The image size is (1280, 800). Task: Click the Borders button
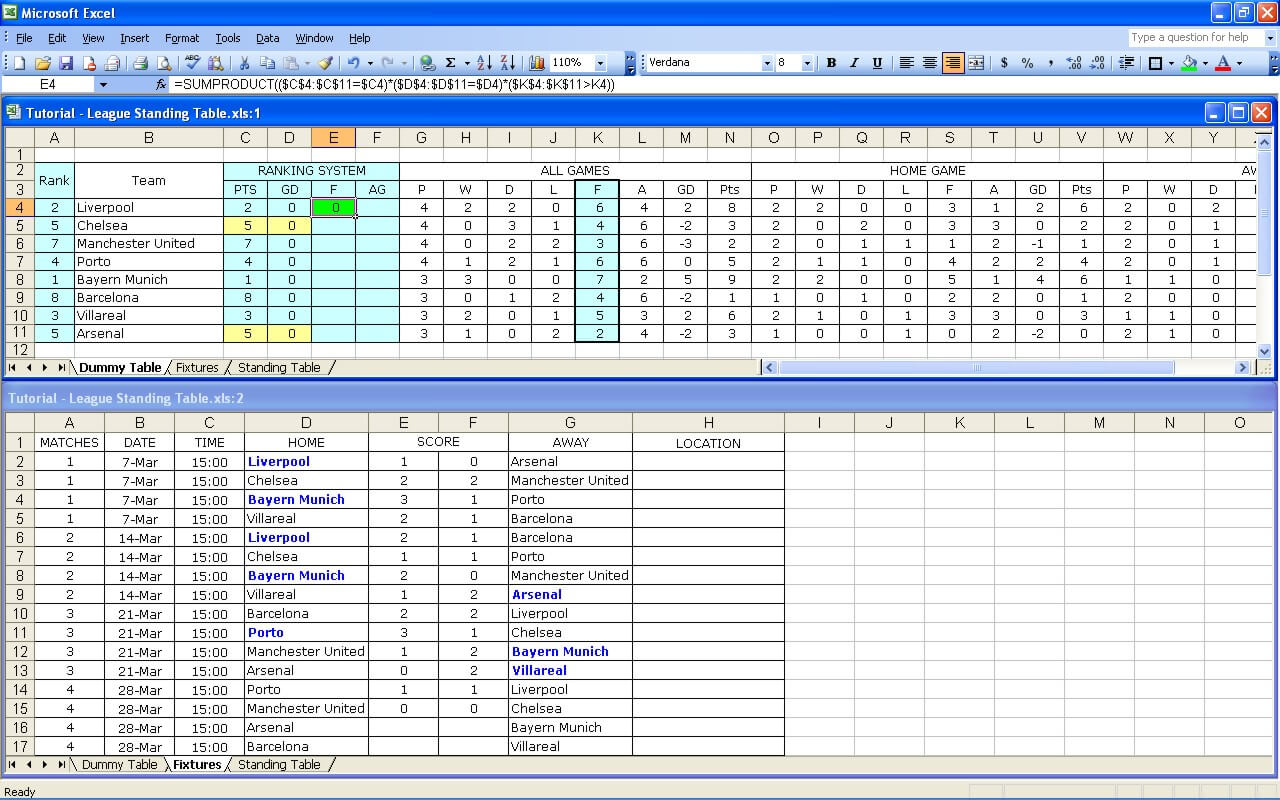point(1154,63)
